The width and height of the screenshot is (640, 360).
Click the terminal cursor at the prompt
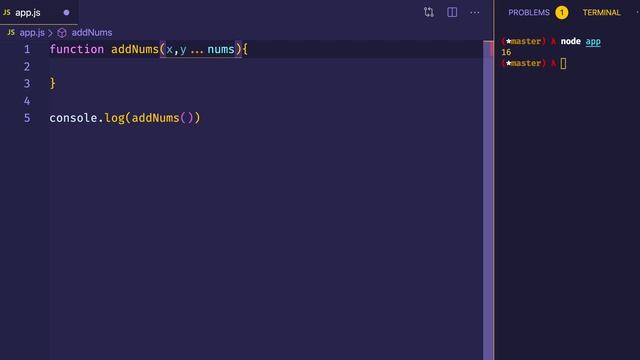(563, 63)
